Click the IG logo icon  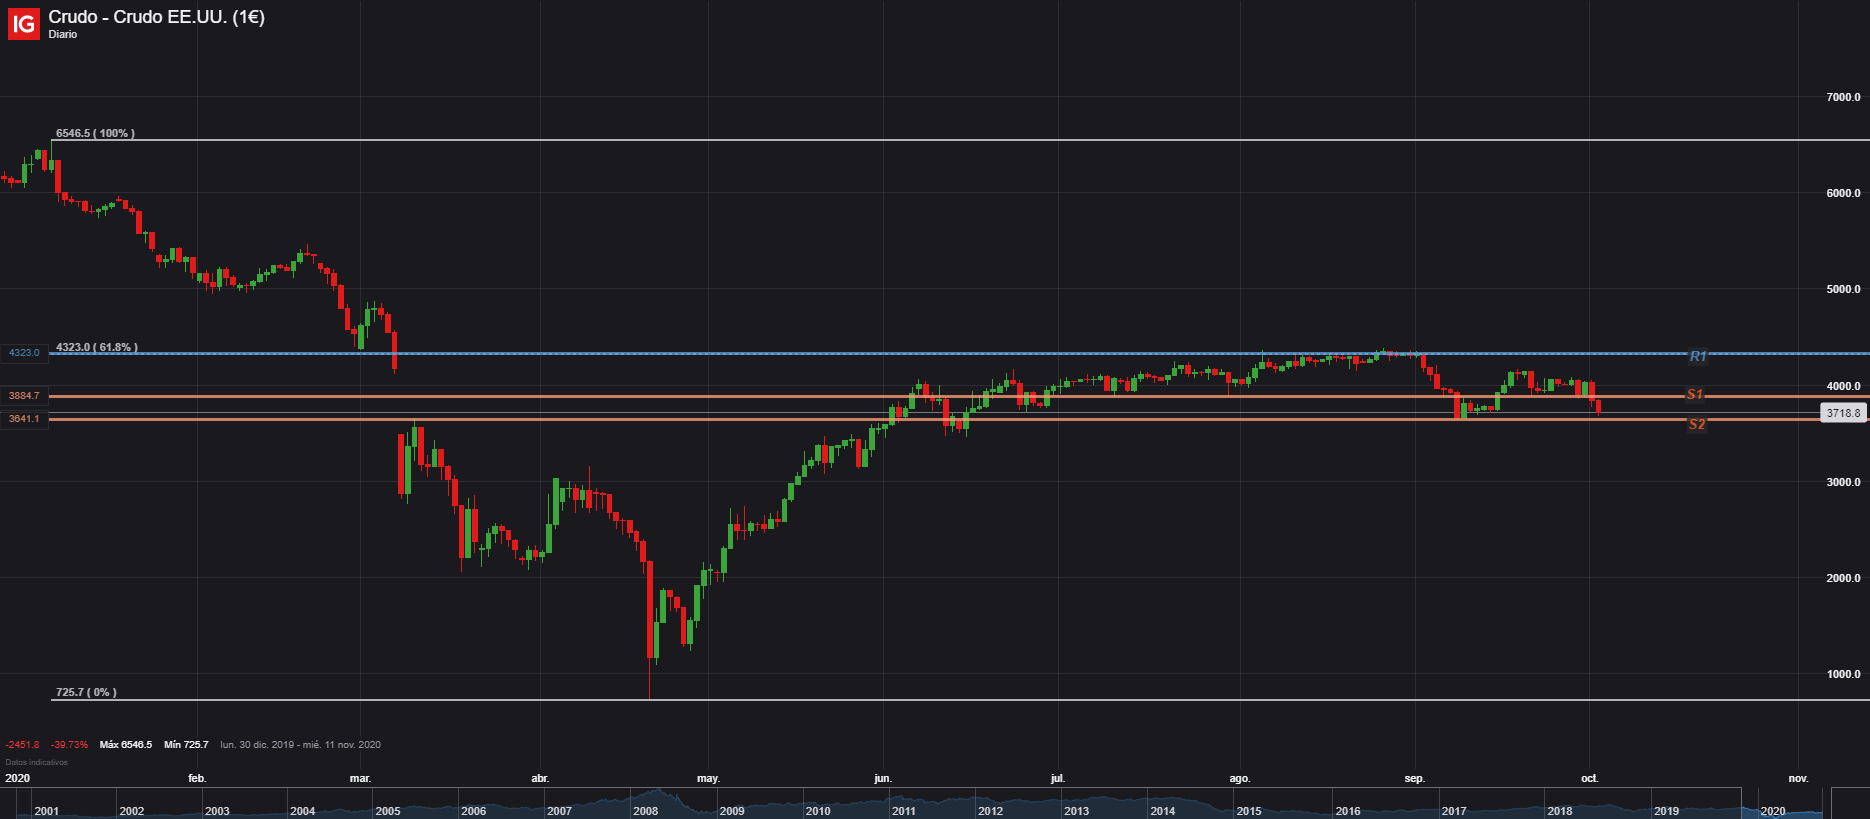24,24
